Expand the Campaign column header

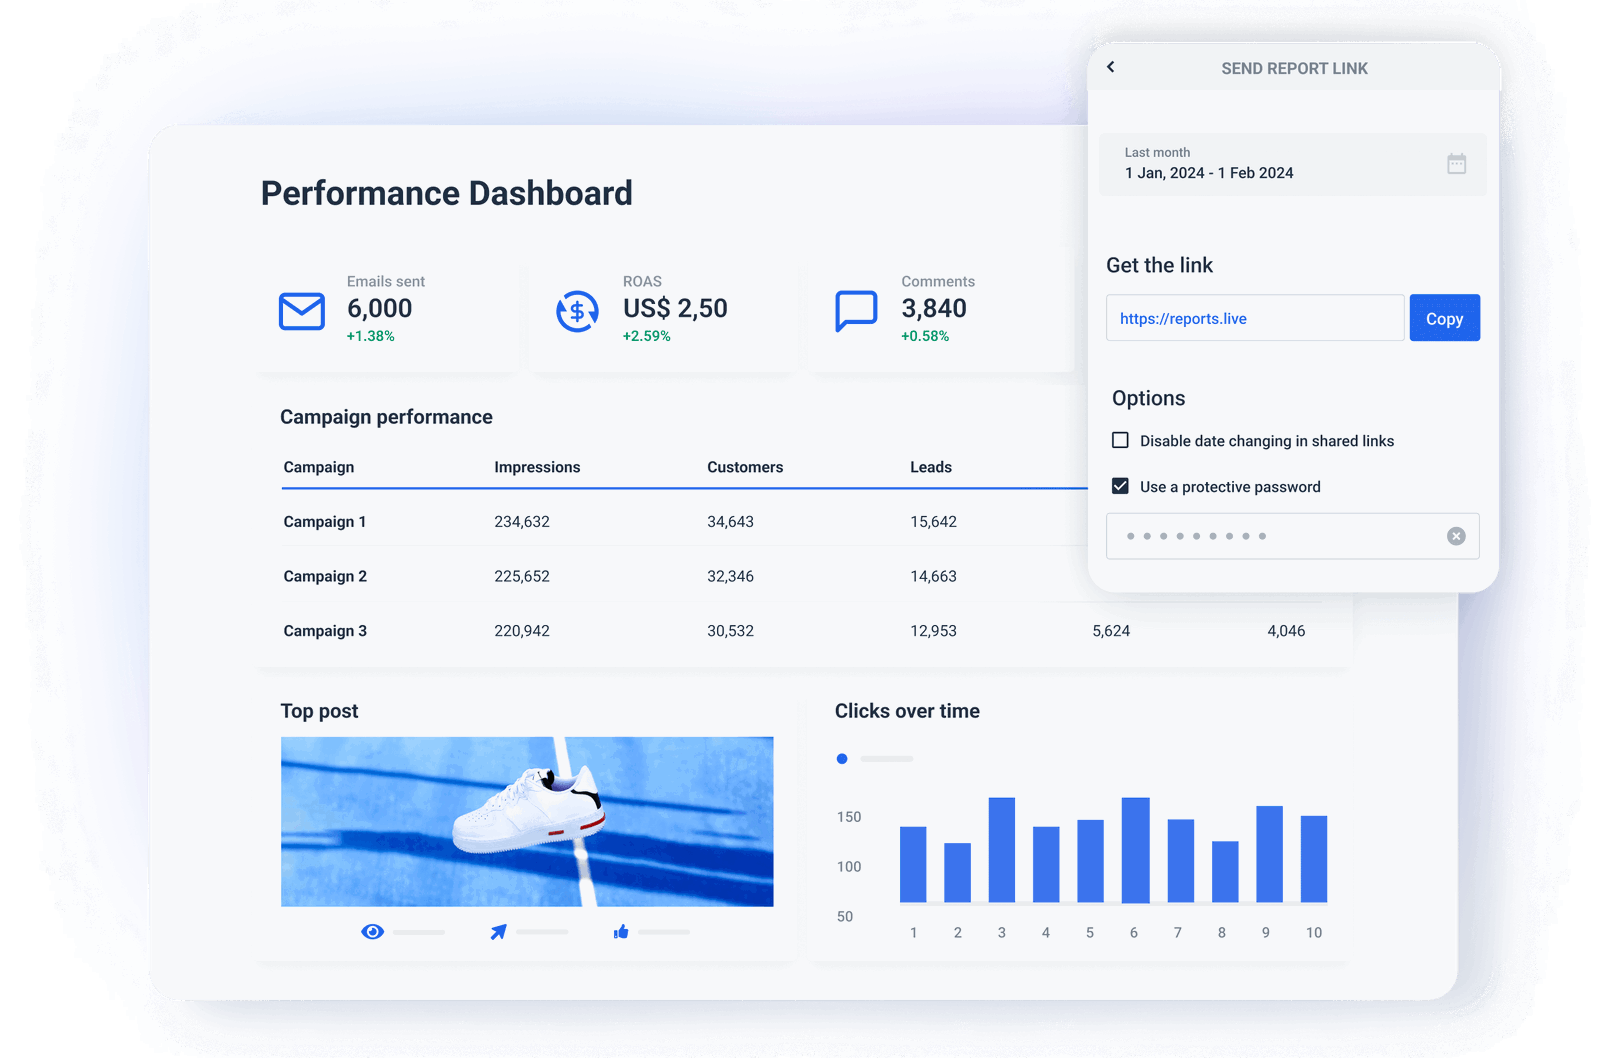click(x=318, y=466)
